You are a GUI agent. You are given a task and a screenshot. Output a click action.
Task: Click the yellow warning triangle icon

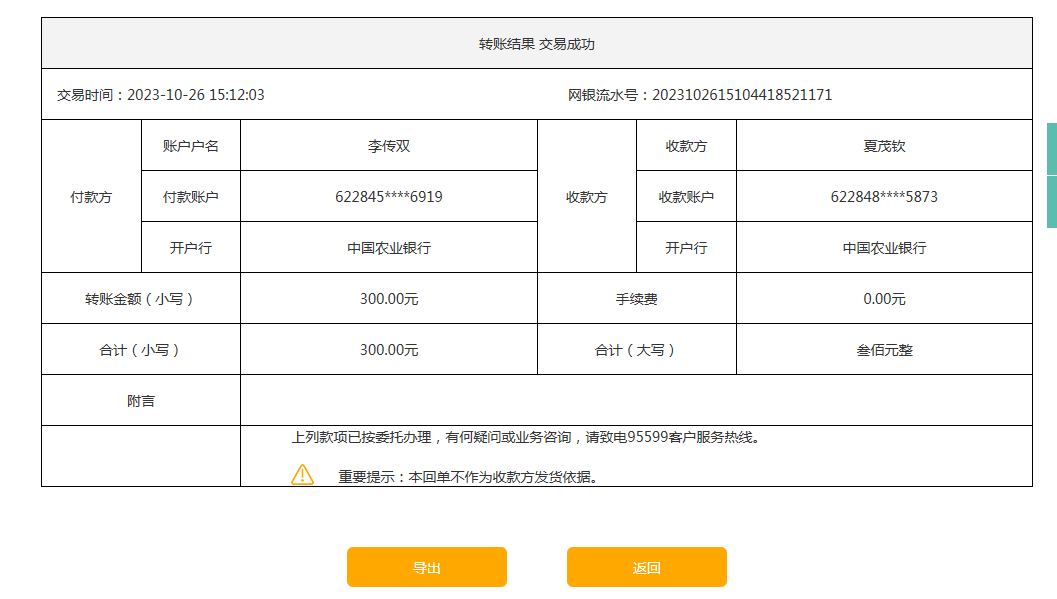(x=302, y=475)
